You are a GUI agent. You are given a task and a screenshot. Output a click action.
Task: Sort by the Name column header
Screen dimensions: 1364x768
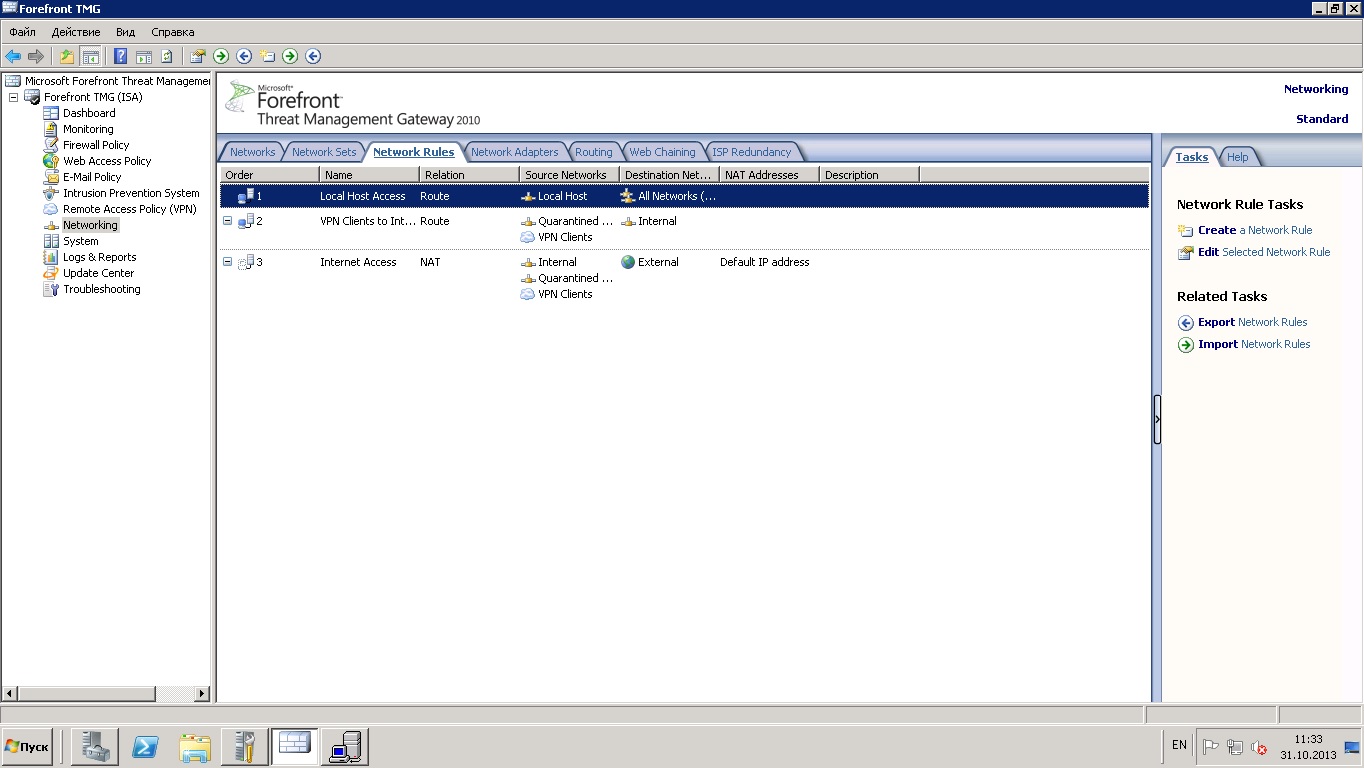tap(369, 175)
